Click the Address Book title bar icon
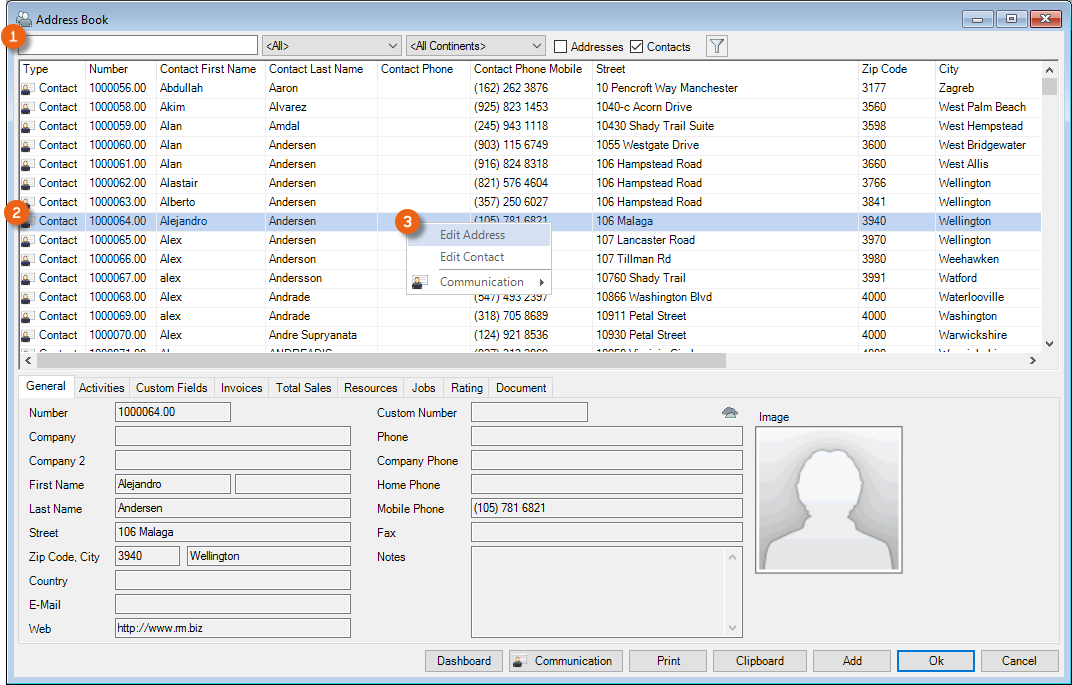This screenshot has width=1072, height=685. (x=22, y=19)
